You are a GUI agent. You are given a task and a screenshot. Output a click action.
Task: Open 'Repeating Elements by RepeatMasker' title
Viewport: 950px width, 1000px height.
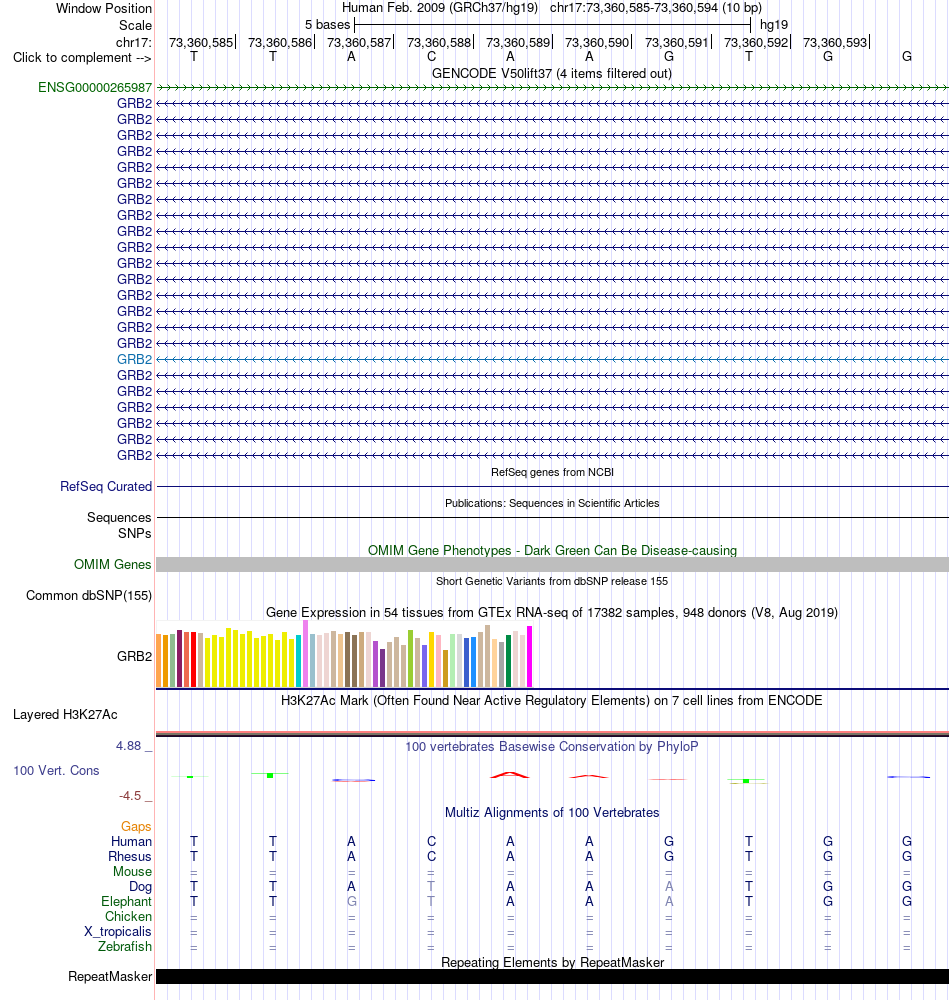552,962
